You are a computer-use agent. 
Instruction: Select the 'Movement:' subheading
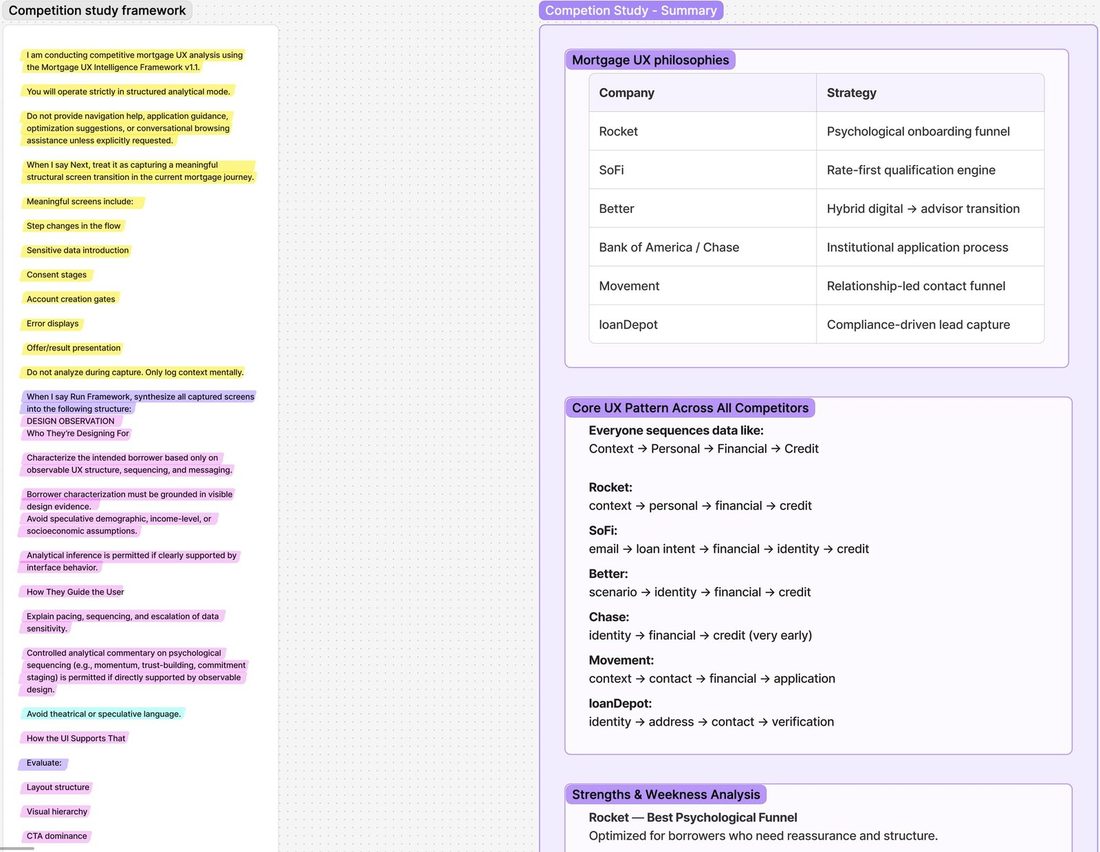(621, 660)
